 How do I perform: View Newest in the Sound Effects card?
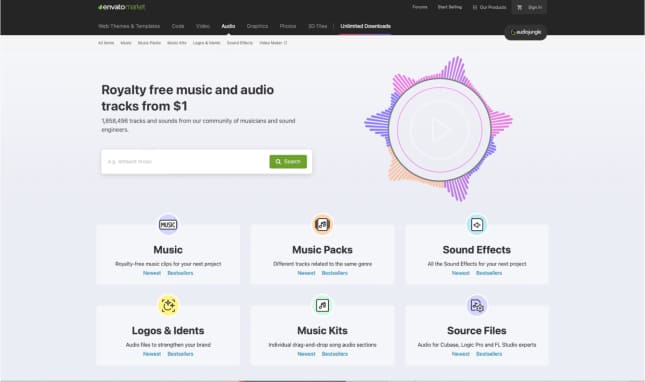click(x=461, y=273)
